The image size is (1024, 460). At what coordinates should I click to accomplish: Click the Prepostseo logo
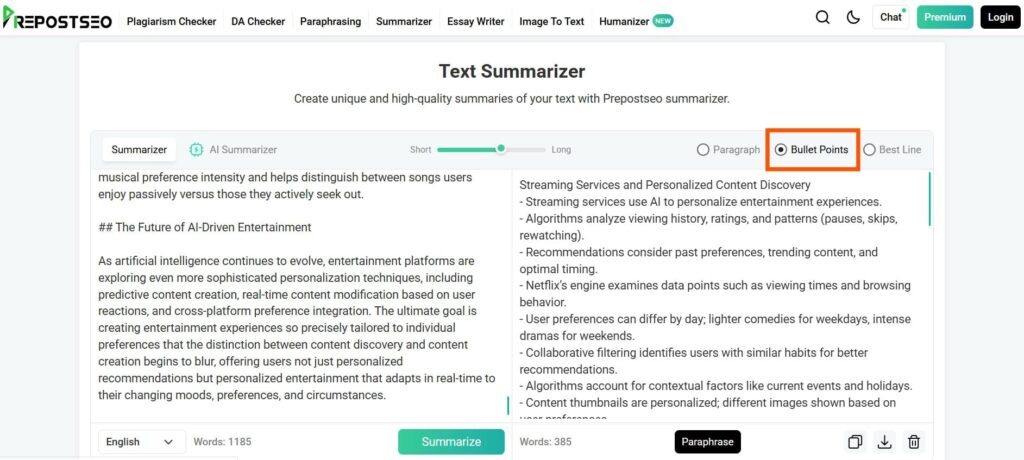(57, 18)
